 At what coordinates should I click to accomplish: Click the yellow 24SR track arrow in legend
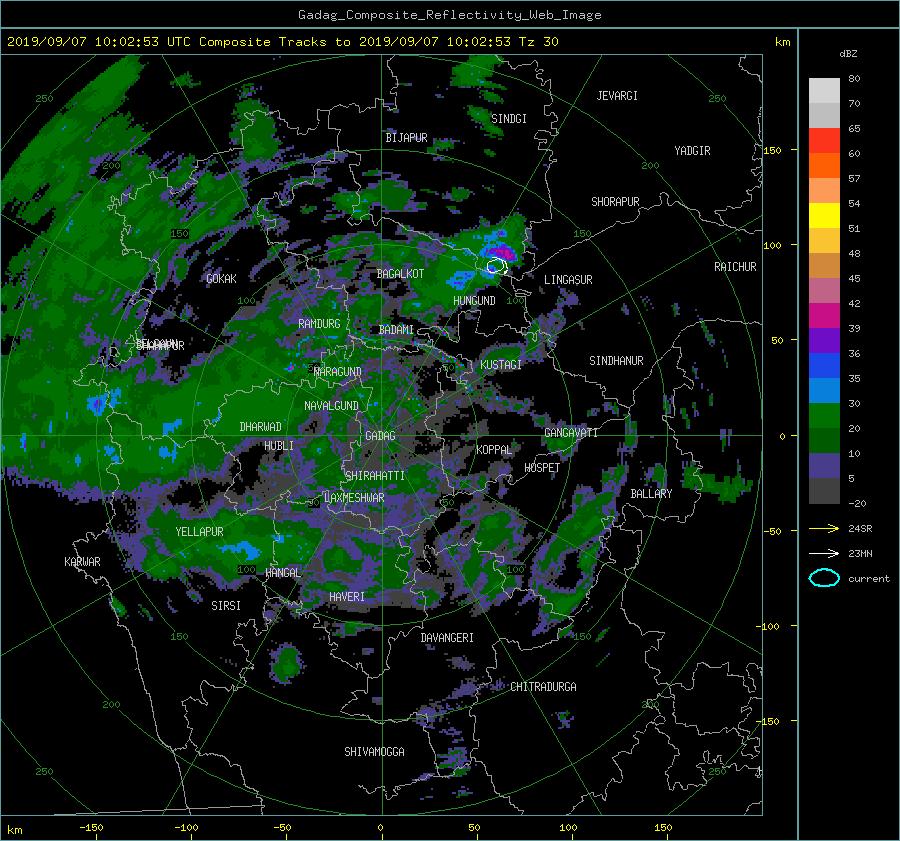pyautogui.click(x=824, y=528)
